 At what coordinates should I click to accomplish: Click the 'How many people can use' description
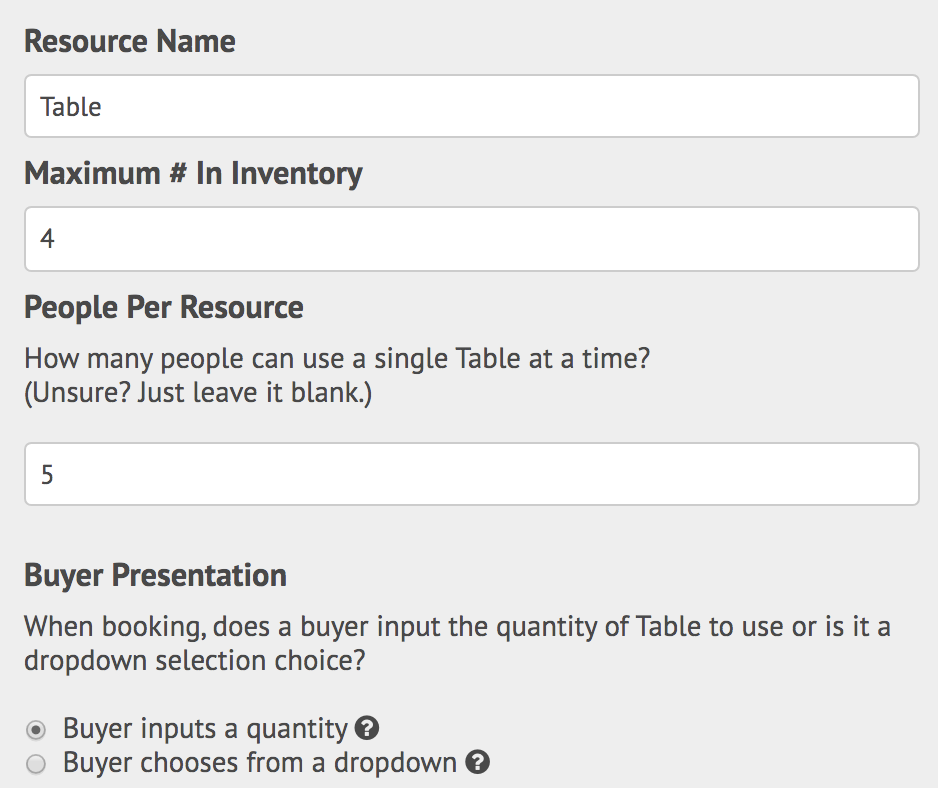click(337, 359)
